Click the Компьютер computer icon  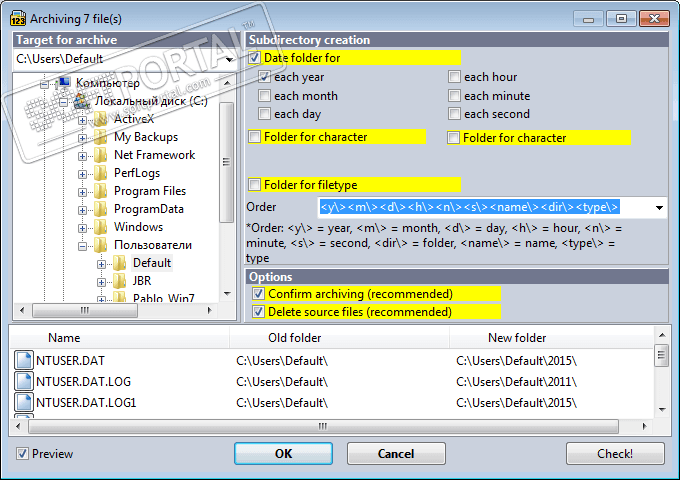[x=63, y=82]
